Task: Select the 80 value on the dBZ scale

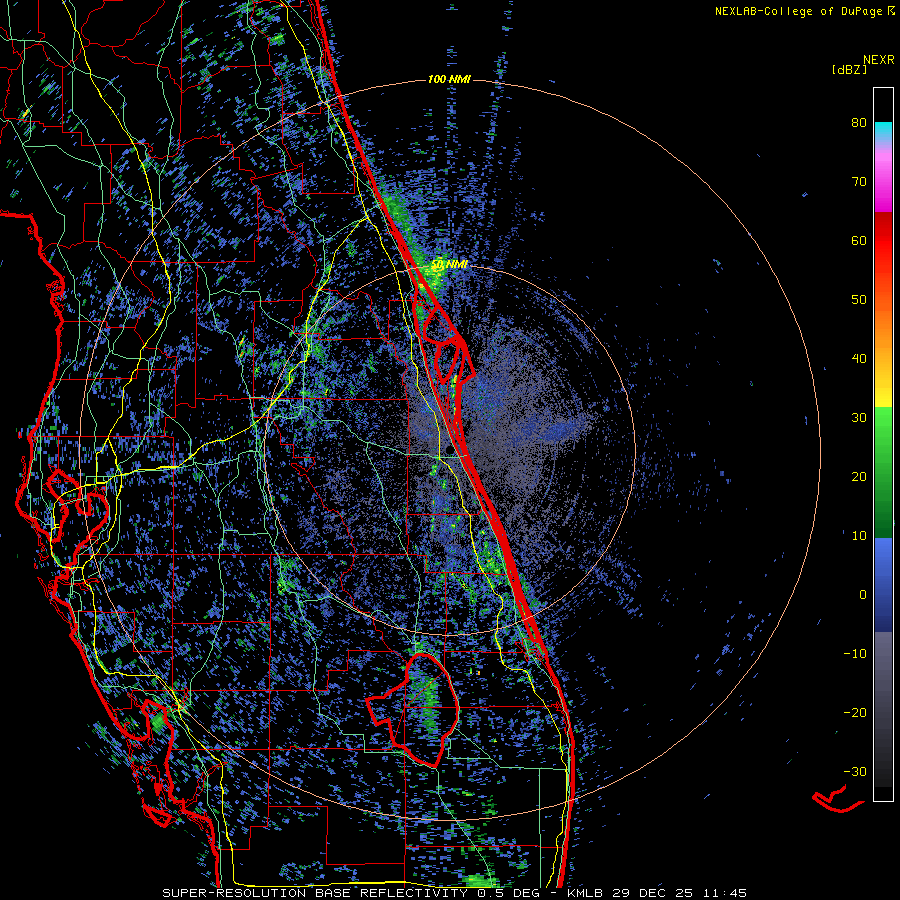Action: (859, 123)
